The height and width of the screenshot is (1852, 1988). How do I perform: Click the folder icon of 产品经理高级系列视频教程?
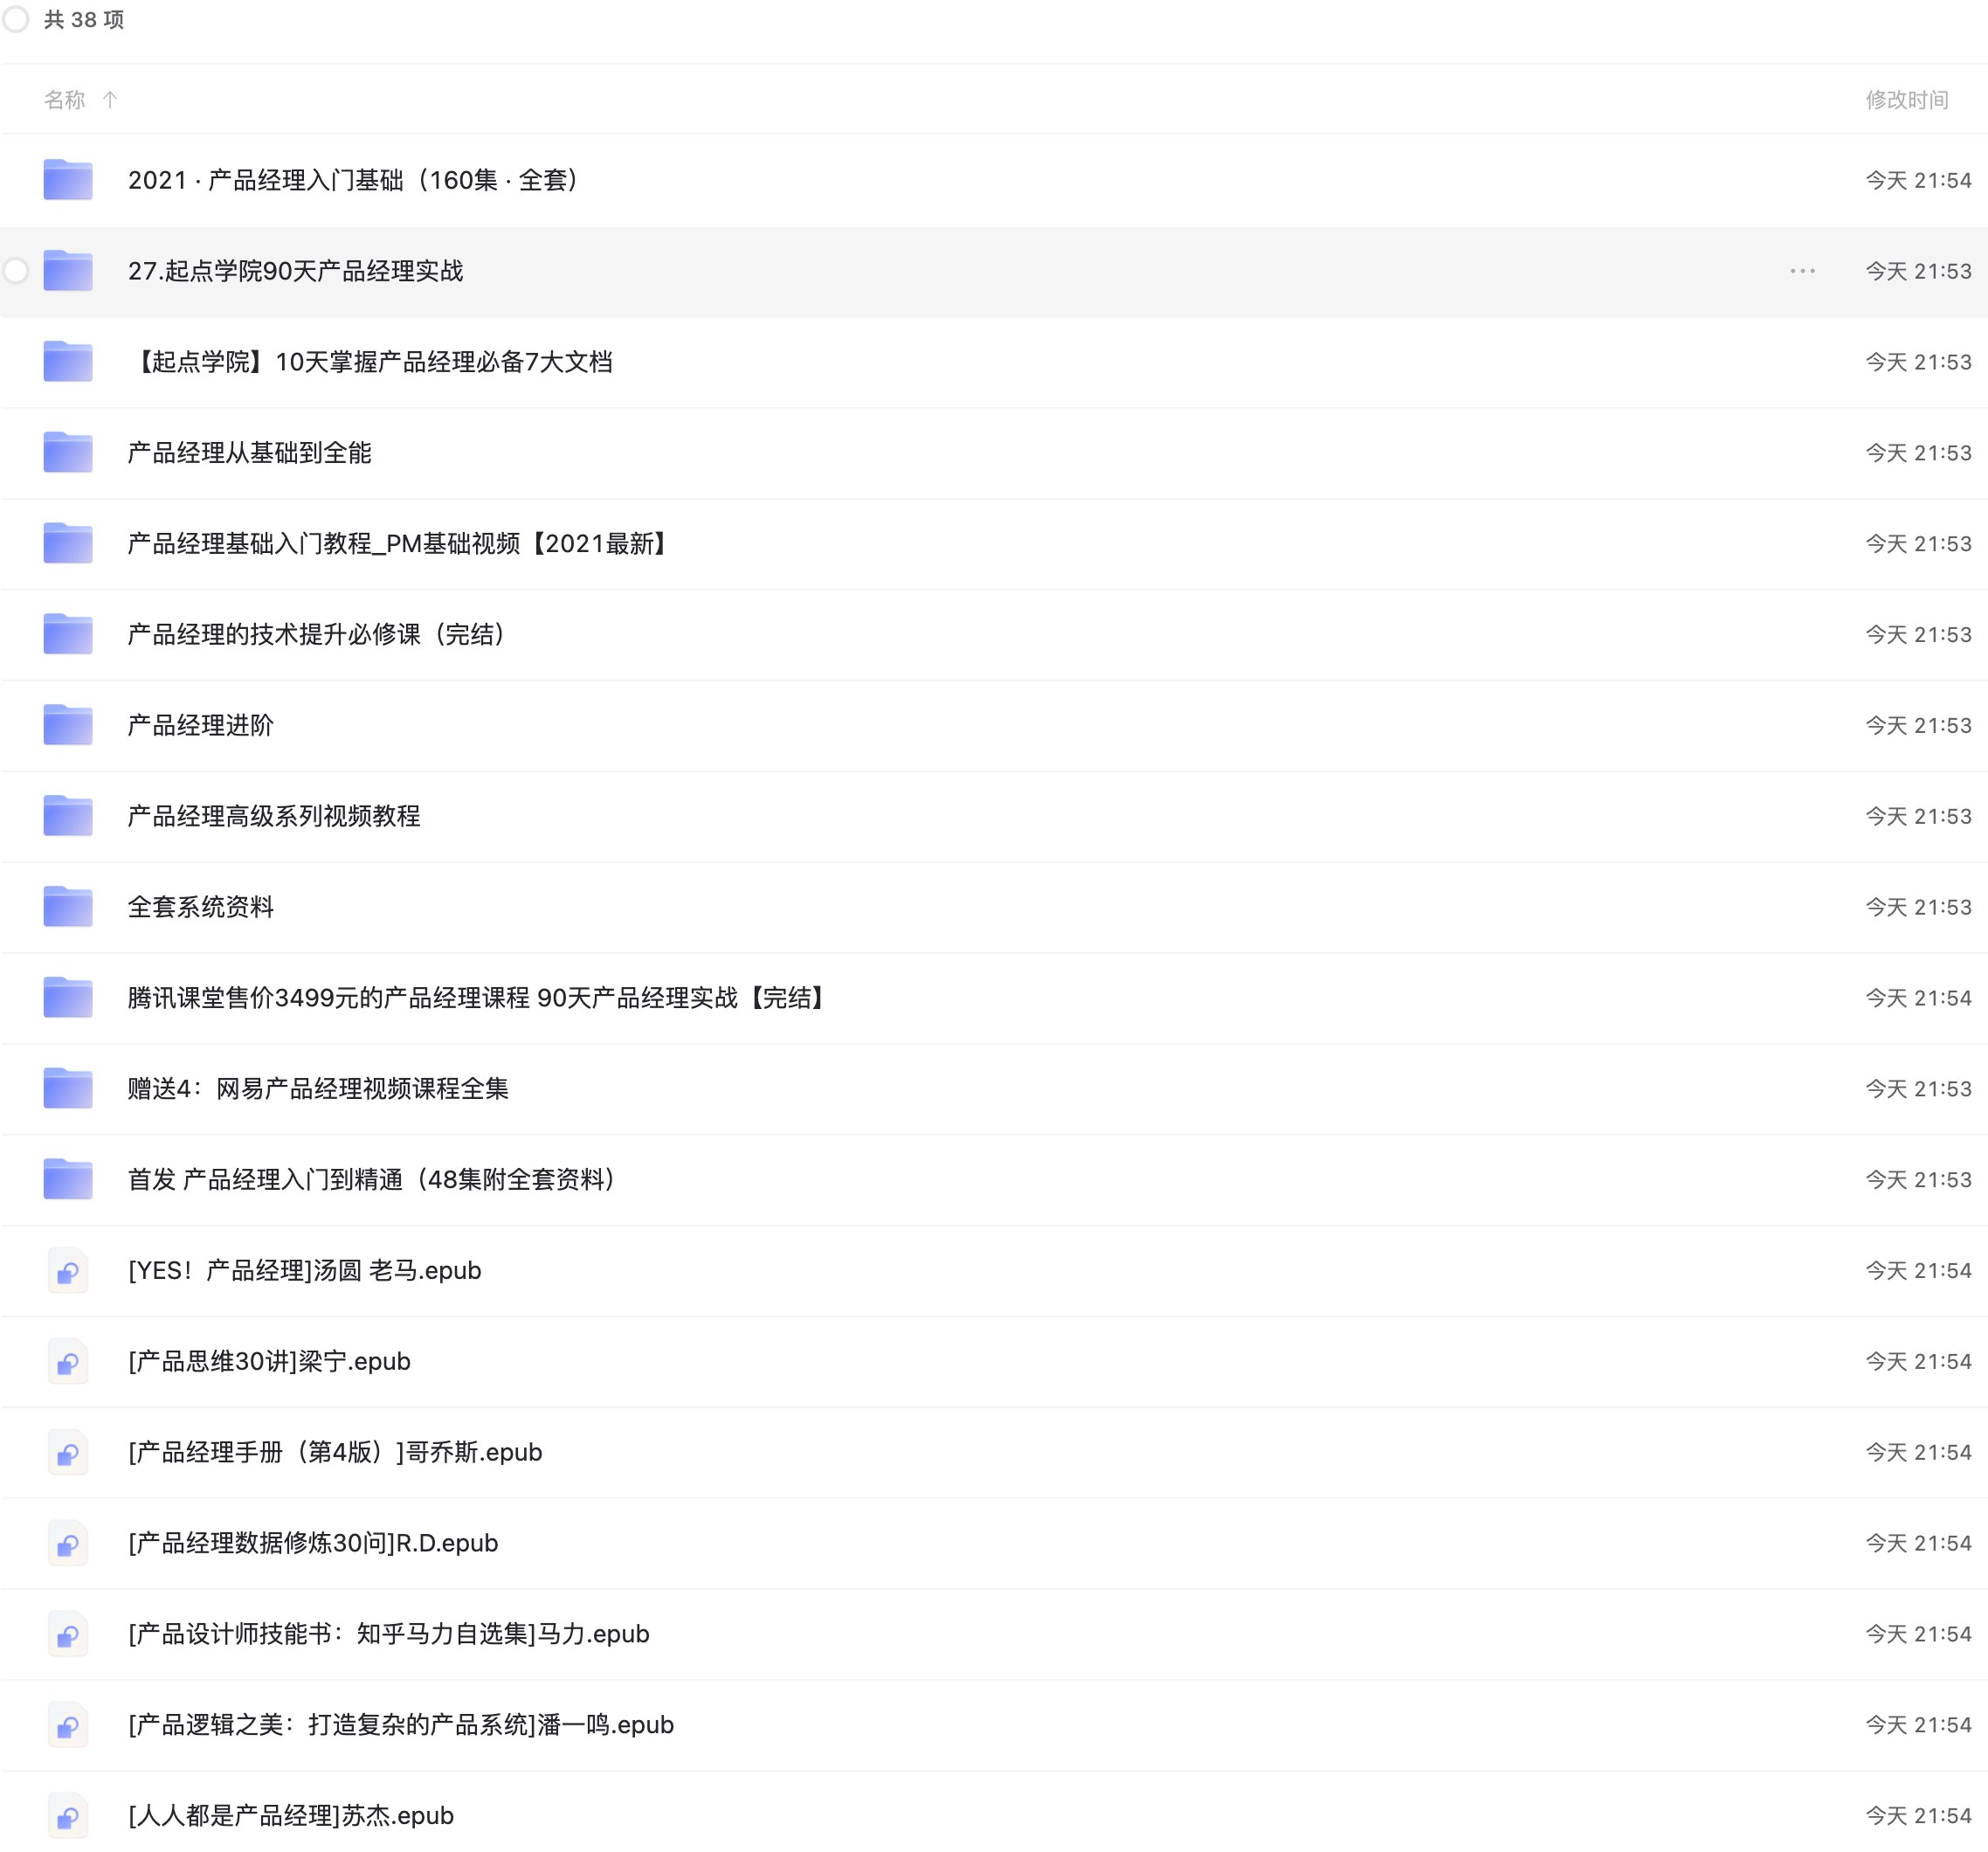tap(66, 816)
